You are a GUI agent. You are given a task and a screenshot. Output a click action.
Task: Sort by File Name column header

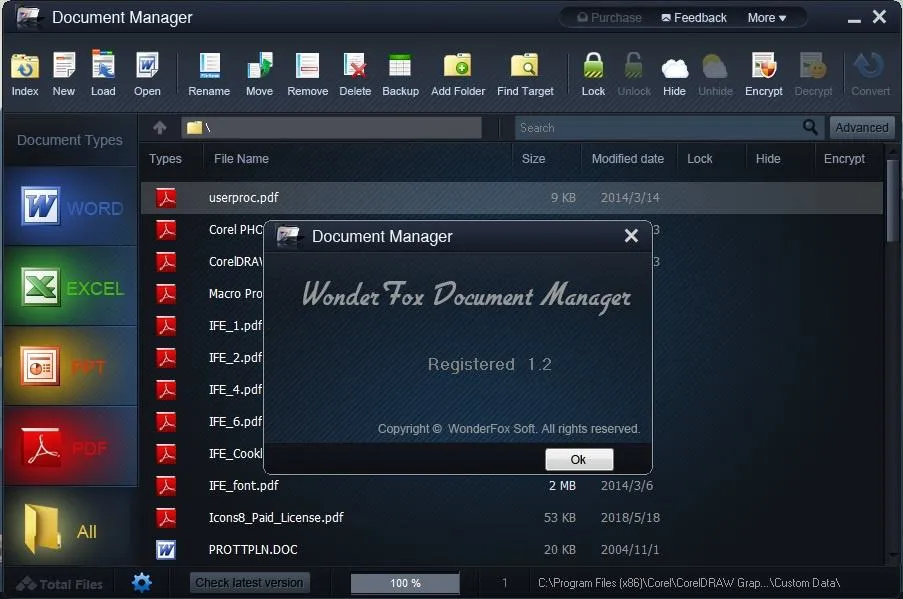tap(241, 158)
